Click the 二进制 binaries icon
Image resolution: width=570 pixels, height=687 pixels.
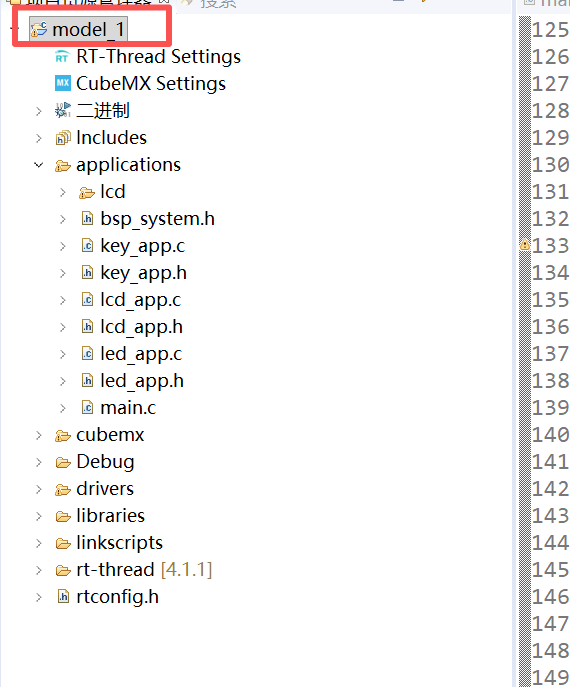63,110
